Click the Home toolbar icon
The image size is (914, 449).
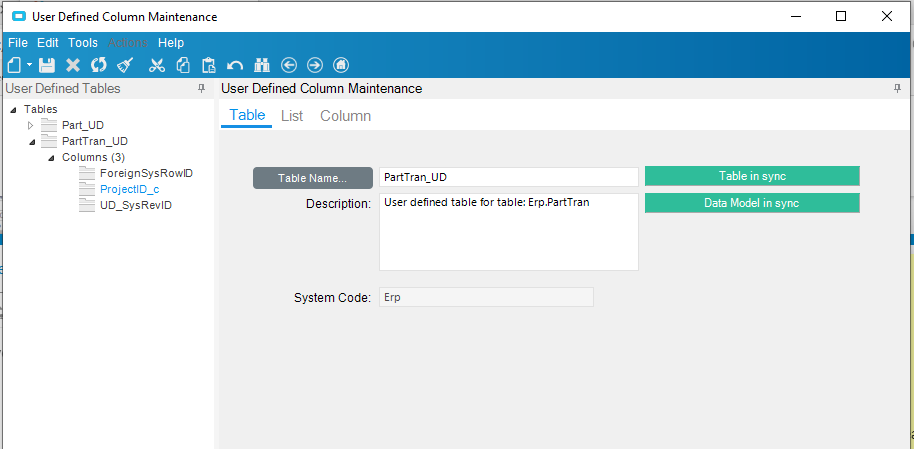coord(341,65)
